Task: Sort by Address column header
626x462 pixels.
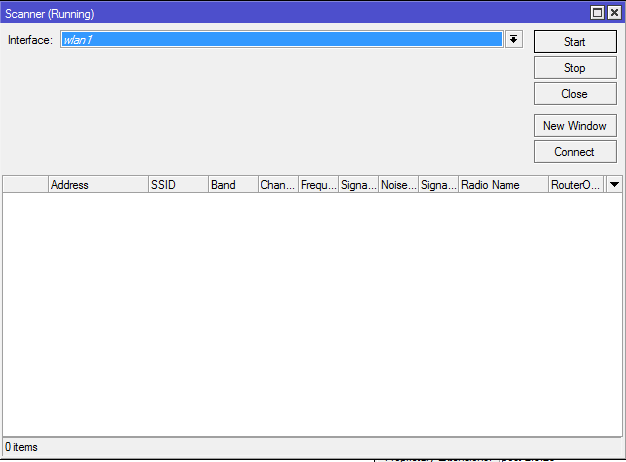Action: click(x=98, y=184)
